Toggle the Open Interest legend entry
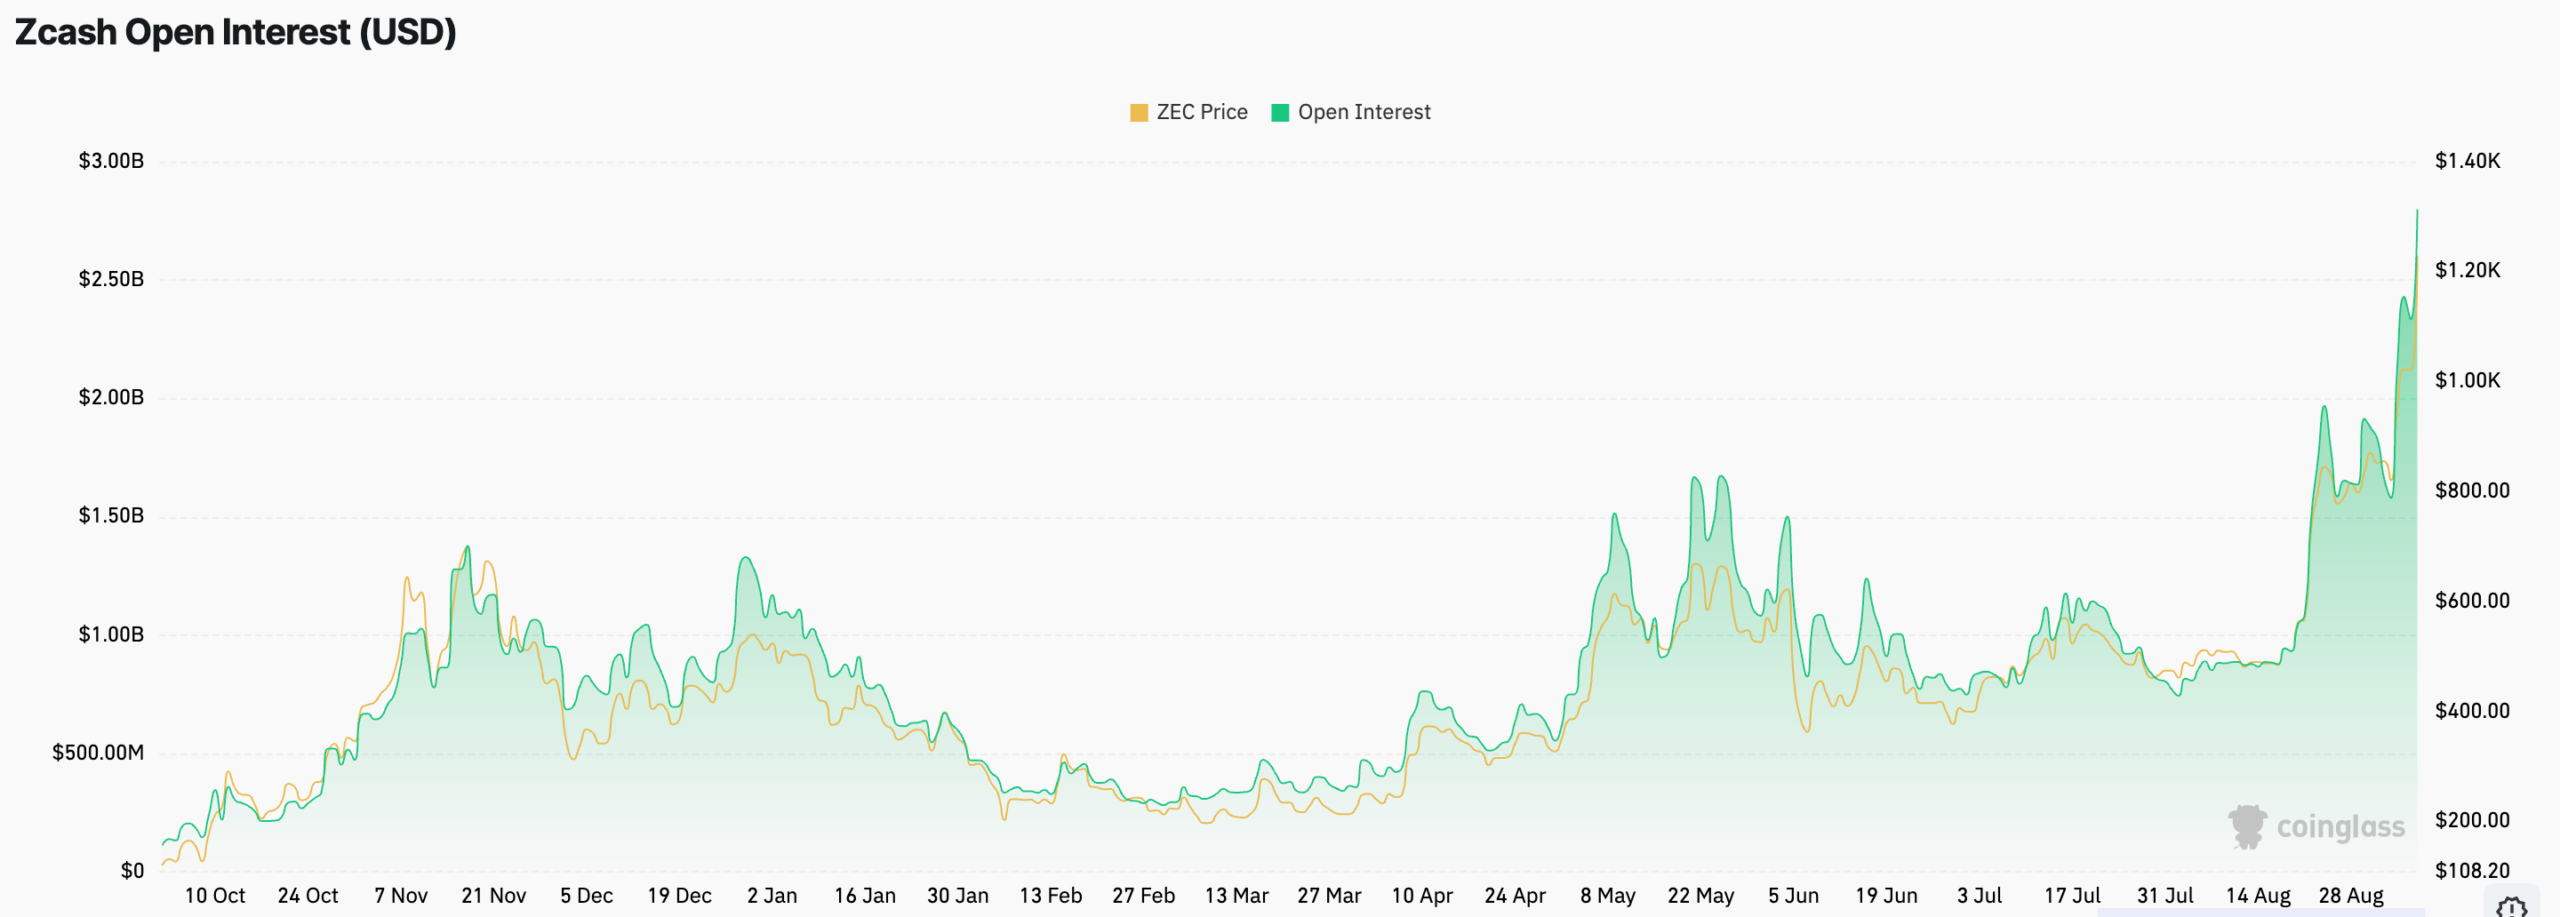The image size is (2560, 917). (1350, 112)
